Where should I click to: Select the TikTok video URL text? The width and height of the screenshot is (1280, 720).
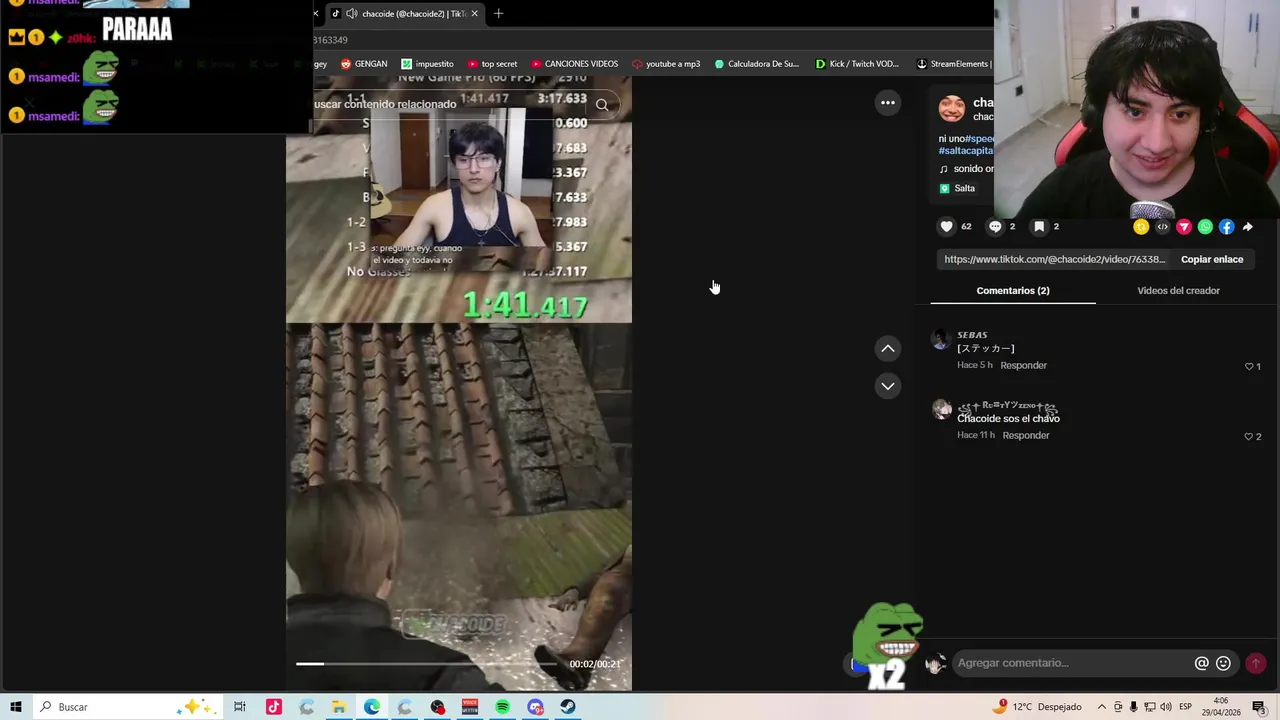1055,259
